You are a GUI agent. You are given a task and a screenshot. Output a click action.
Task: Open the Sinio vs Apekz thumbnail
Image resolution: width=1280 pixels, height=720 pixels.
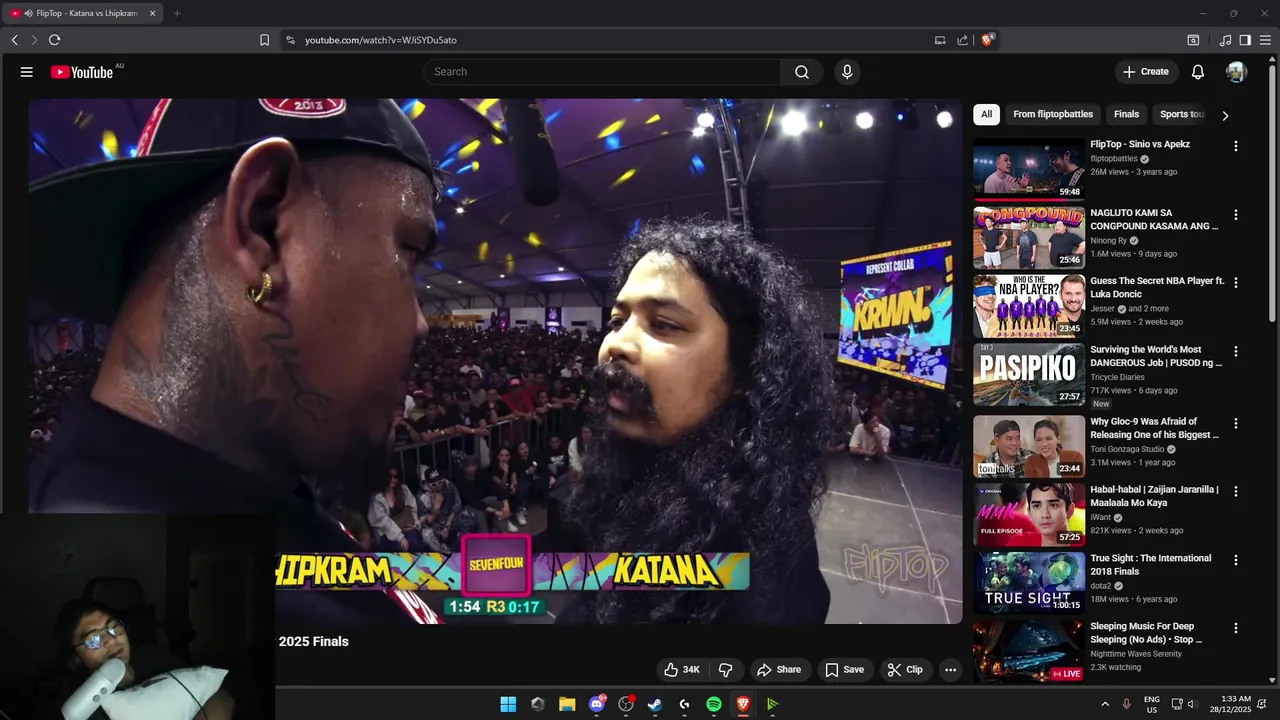(x=1029, y=169)
